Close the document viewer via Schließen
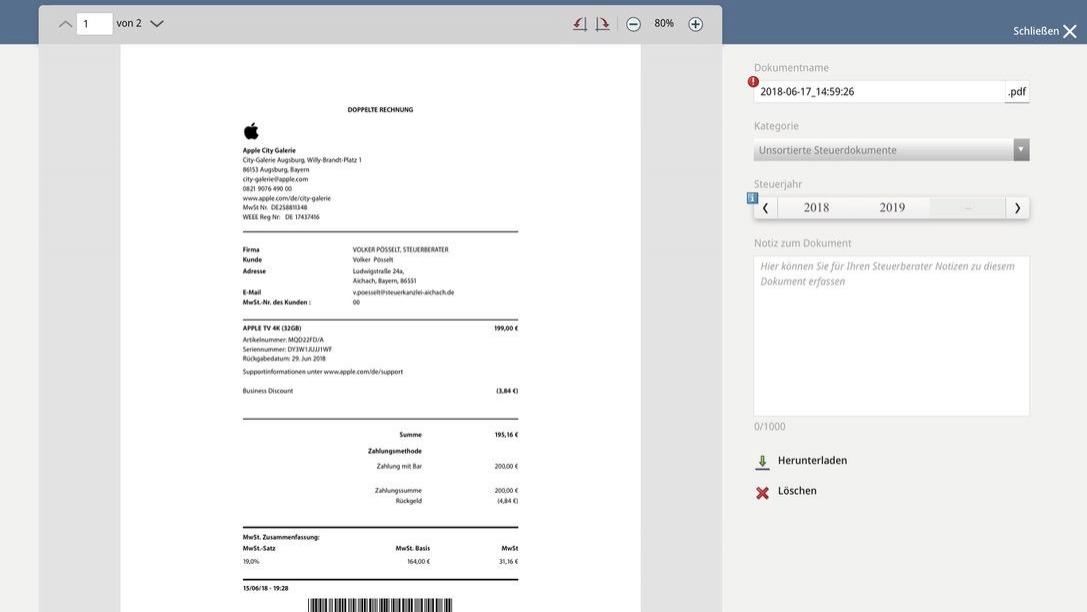Viewport: 1087px width, 612px height. (1045, 31)
